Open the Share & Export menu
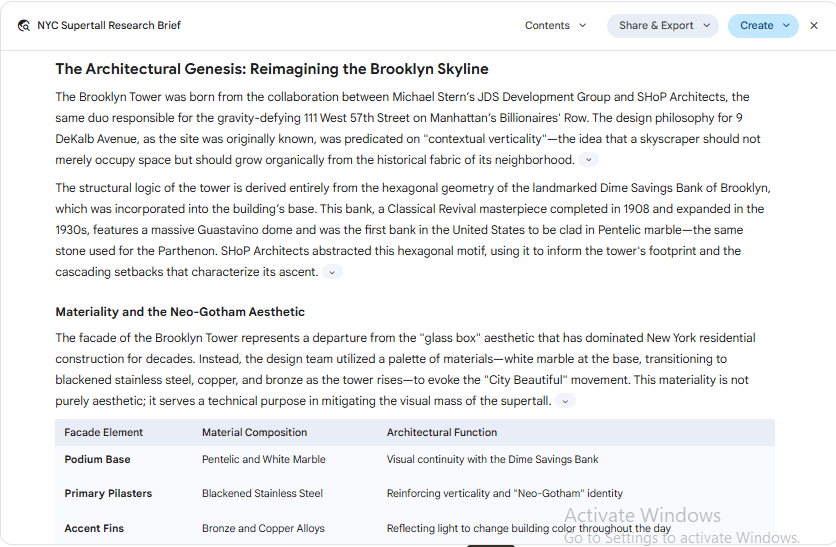 pos(663,26)
